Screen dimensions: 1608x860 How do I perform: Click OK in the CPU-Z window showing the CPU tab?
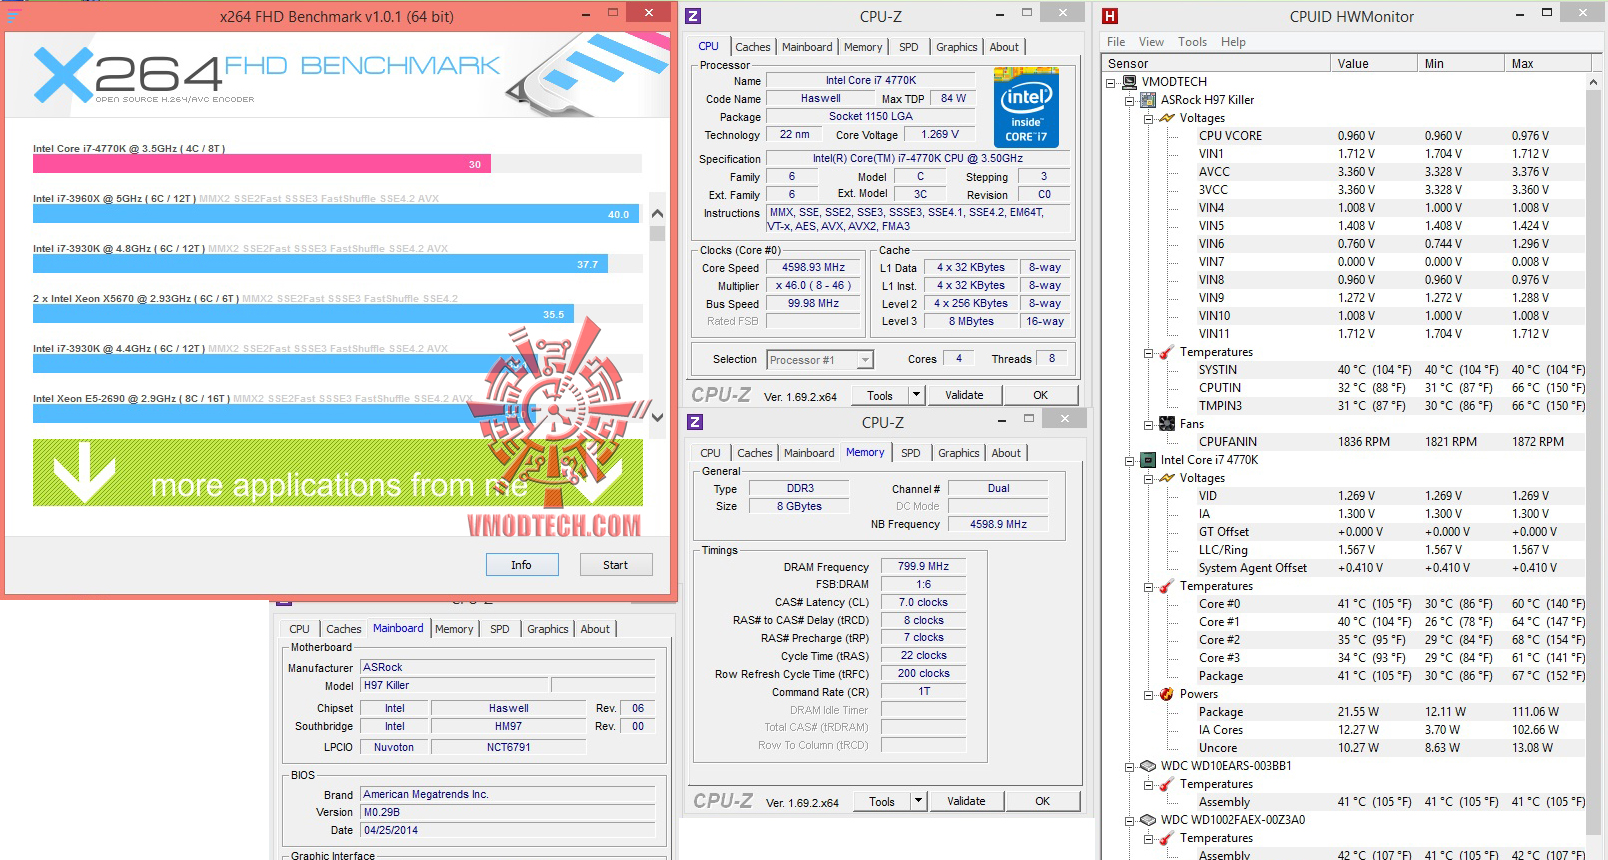coord(1041,395)
